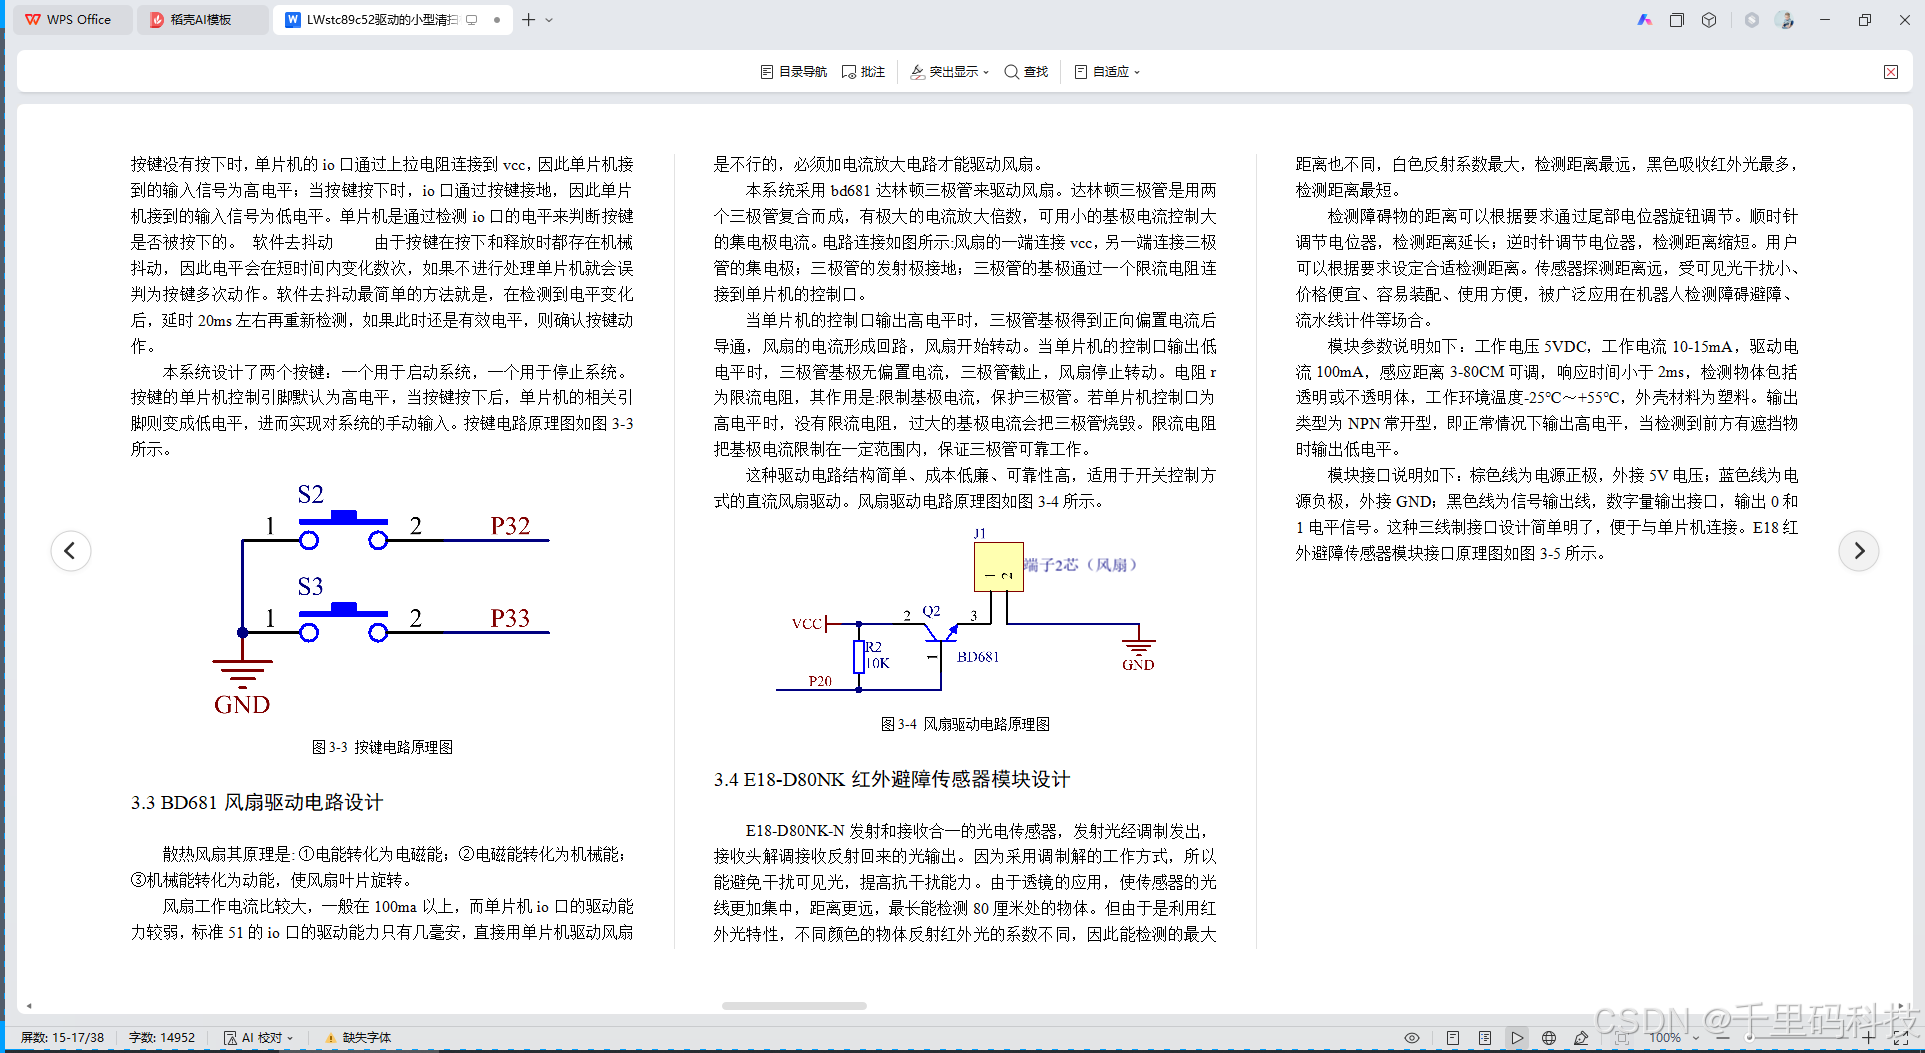Click the pen writing mode icon
Image resolution: width=1925 pixels, height=1053 pixels.
coord(1581,1038)
